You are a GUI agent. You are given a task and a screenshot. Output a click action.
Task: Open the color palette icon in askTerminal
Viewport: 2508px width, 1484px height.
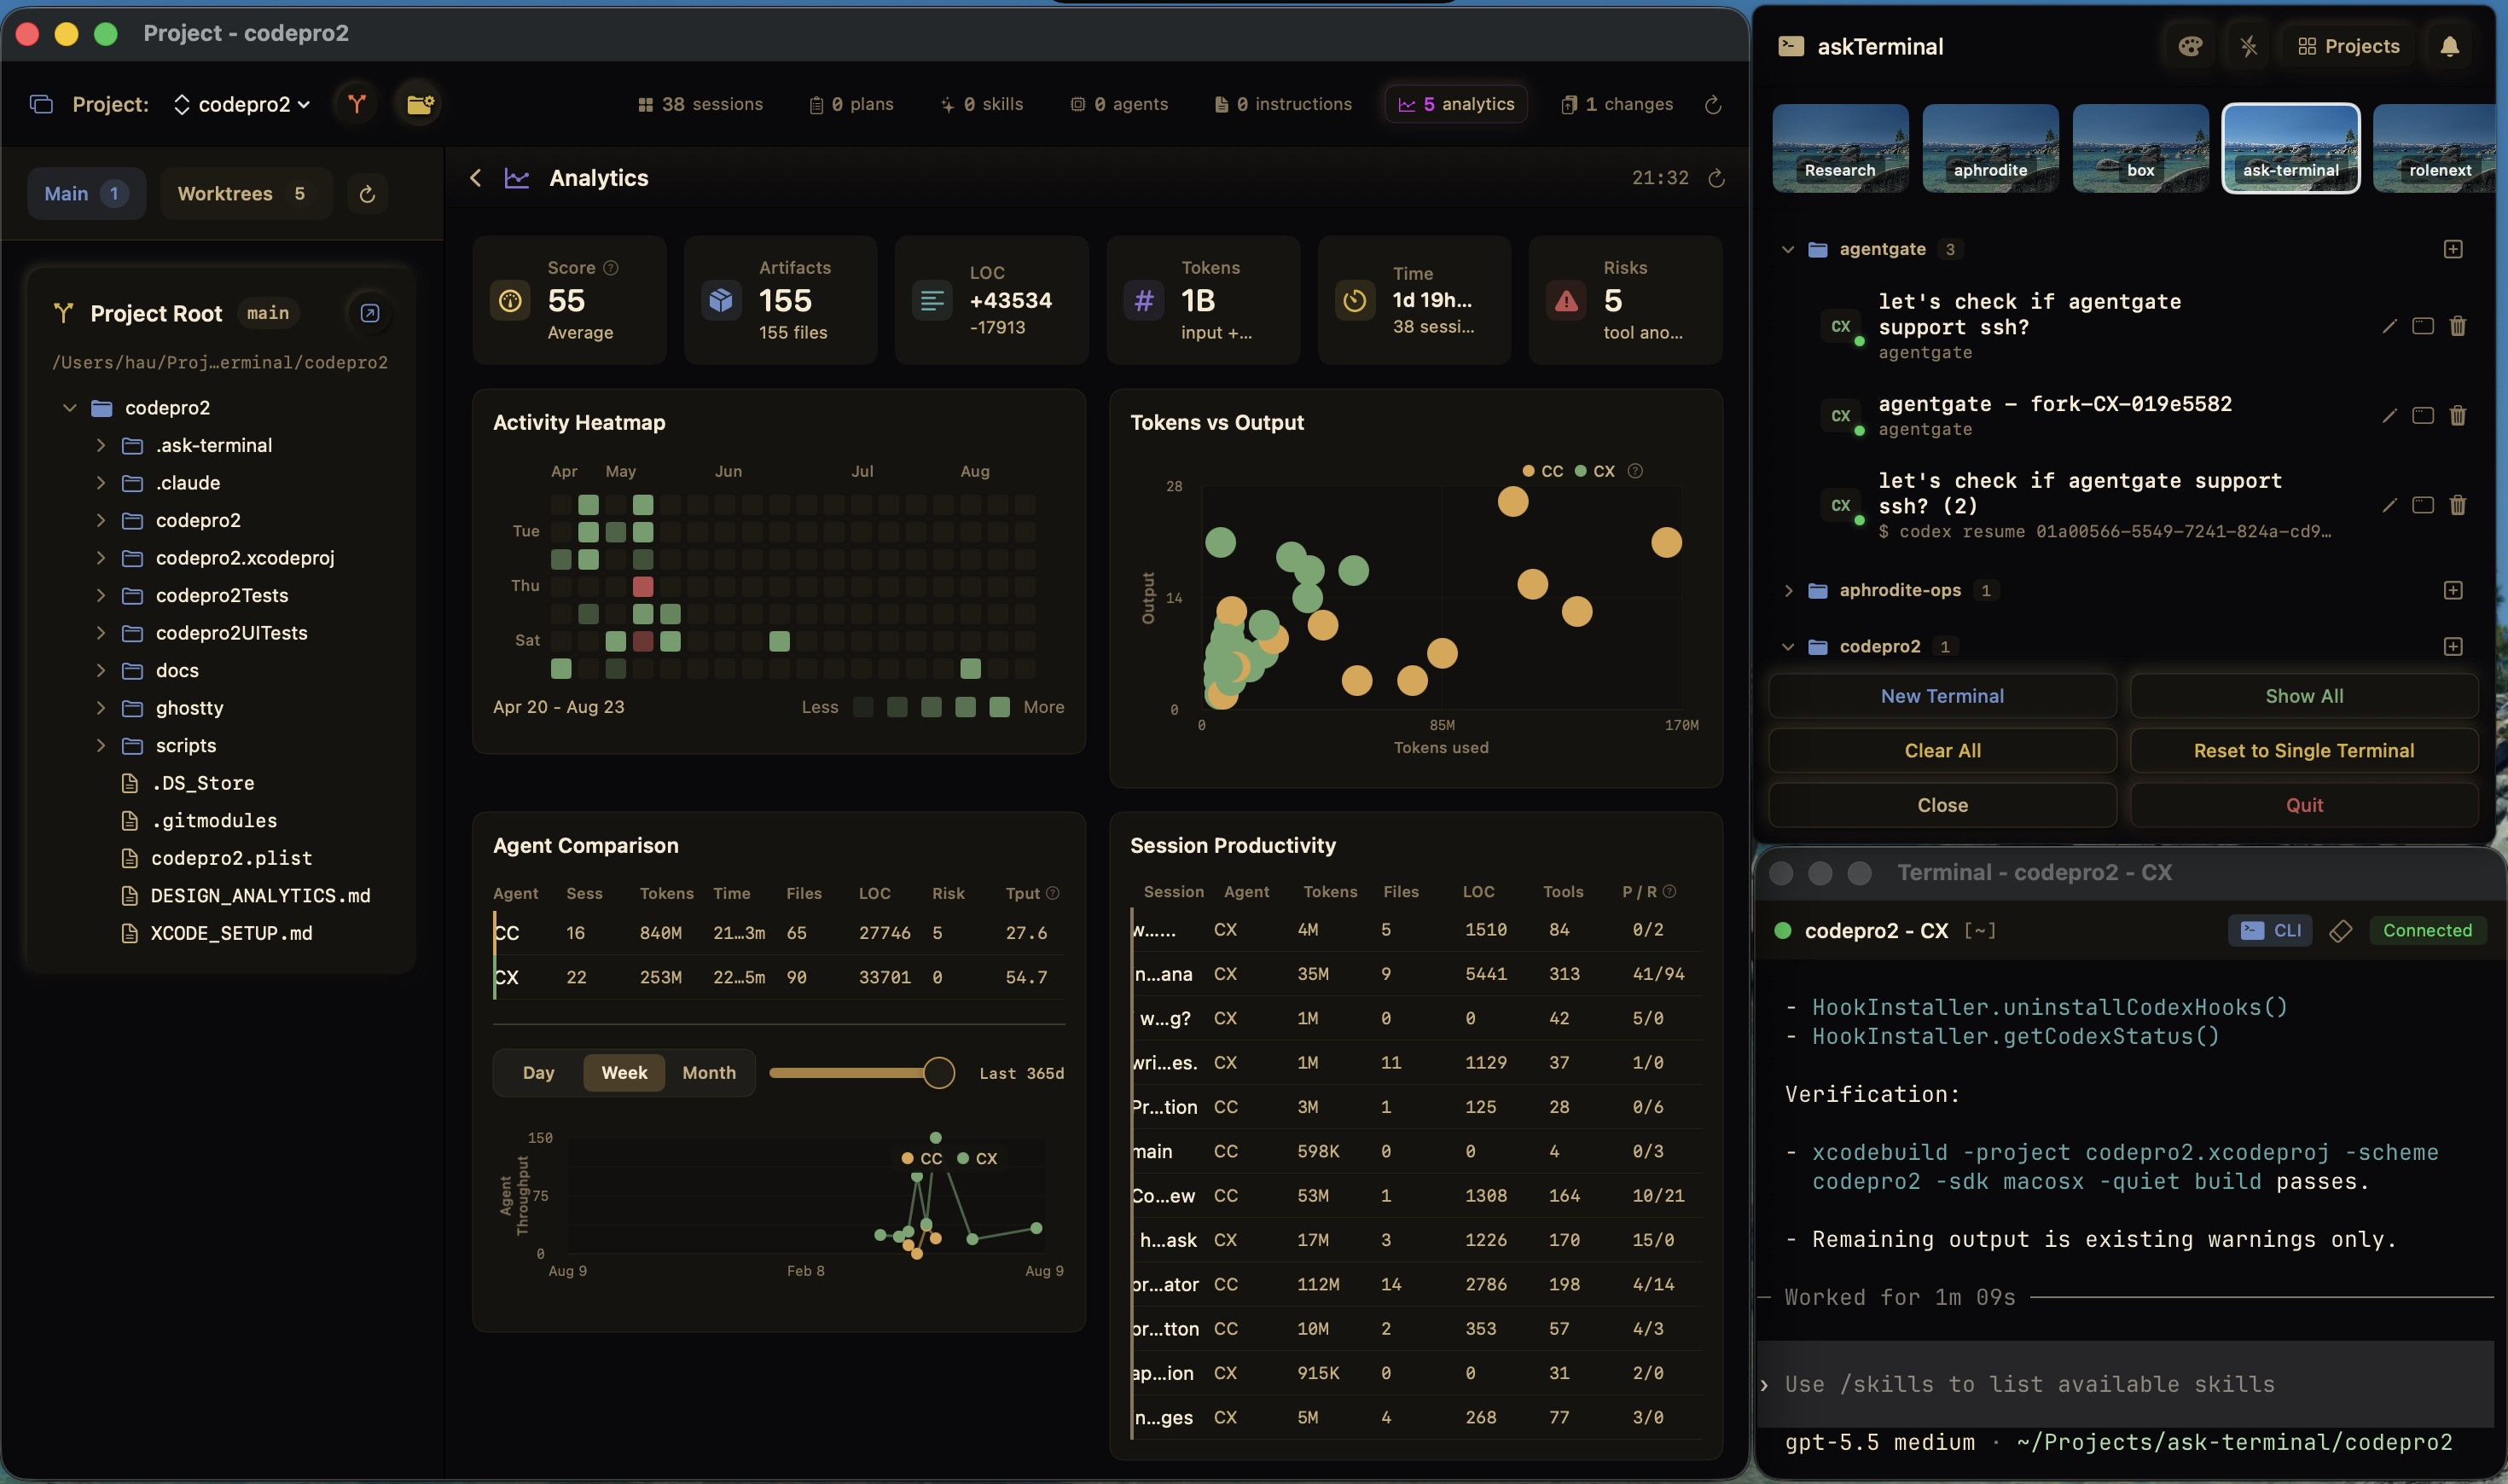coord(2190,46)
